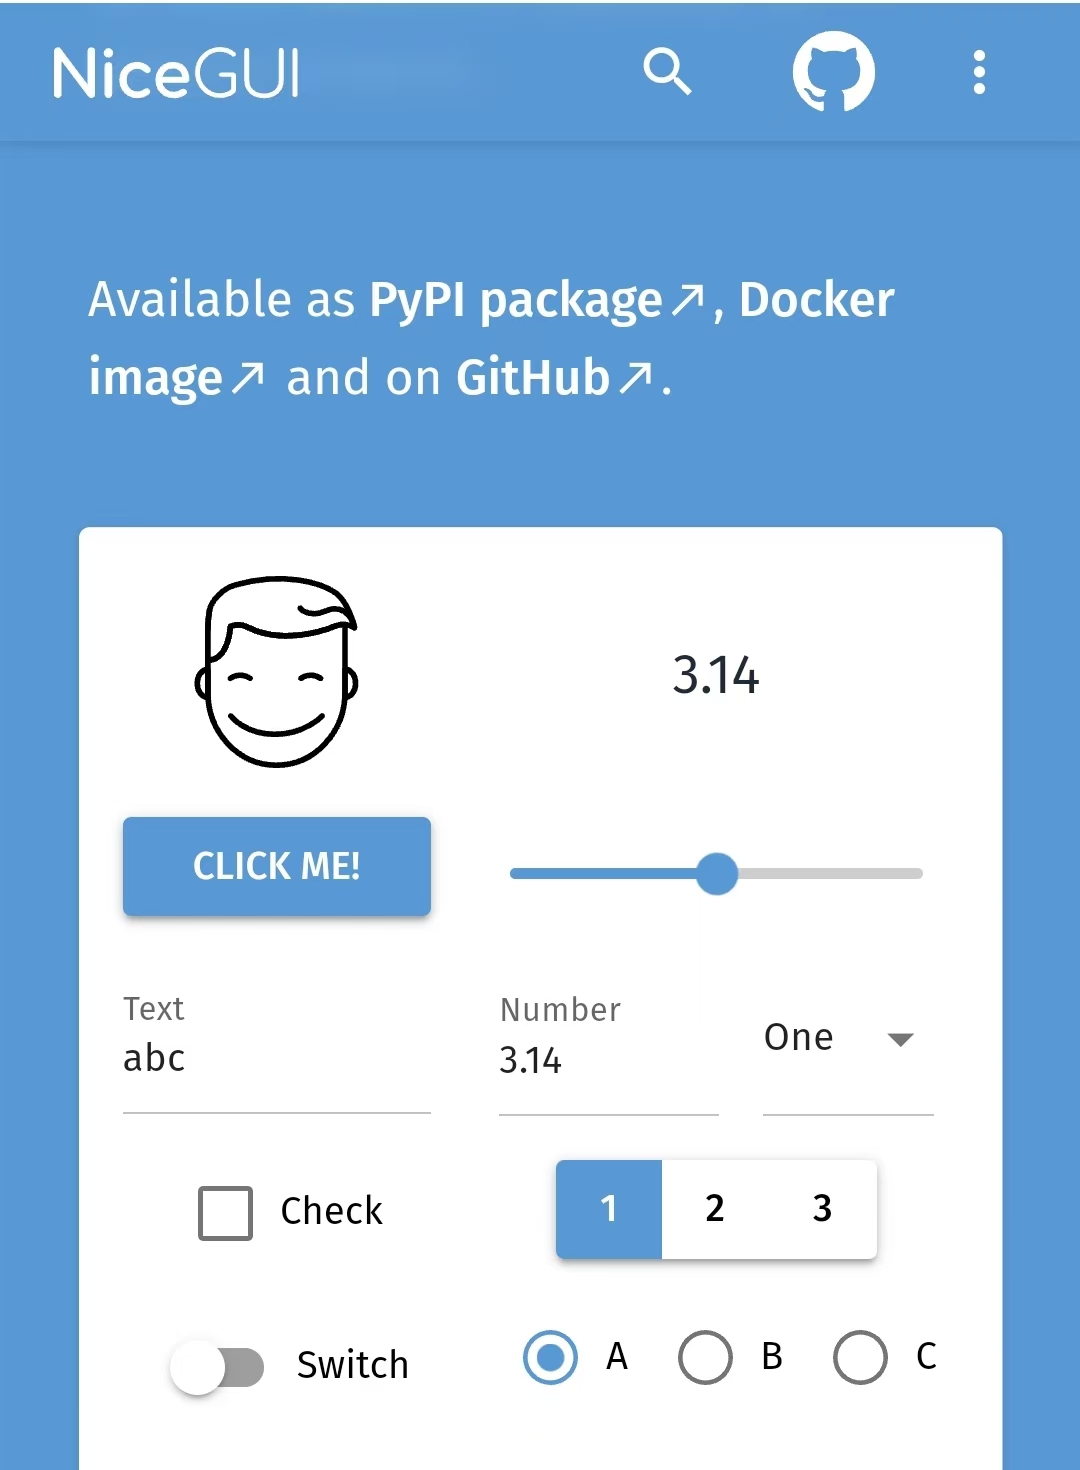
Task: Click the NiceGUI logo
Action: click(x=176, y=73)
